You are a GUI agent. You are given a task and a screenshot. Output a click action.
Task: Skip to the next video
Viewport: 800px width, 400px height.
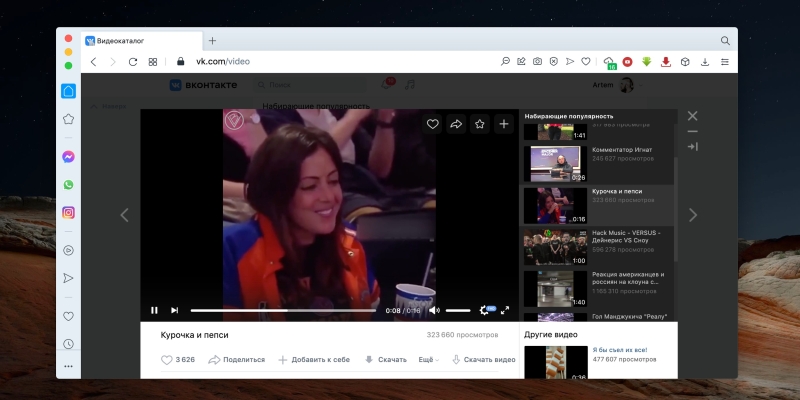174,310
